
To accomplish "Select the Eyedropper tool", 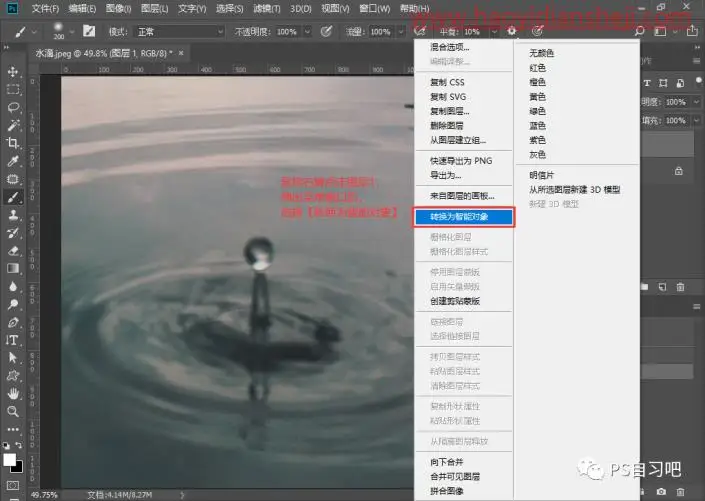I will [13, 161].
